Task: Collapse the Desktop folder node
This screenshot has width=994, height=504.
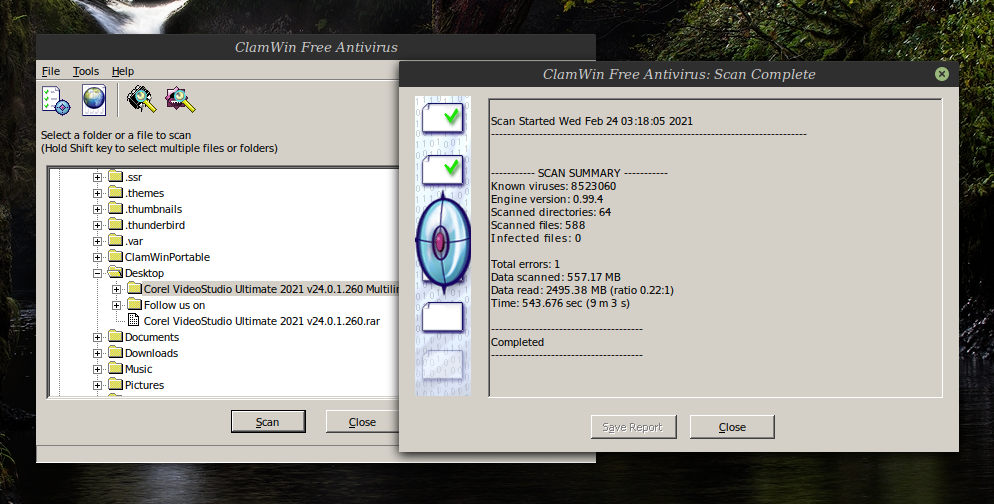Action: (x=97, y=273)
